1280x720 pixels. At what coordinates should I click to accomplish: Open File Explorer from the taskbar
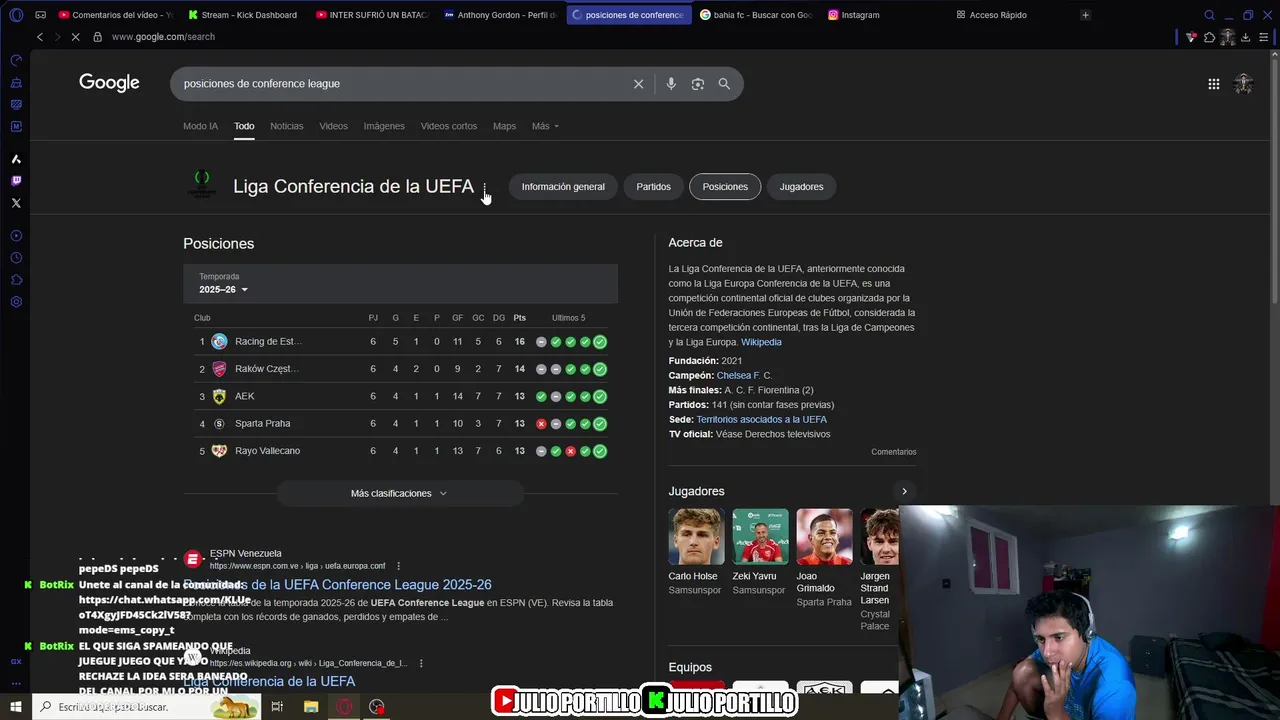point(311,707)
